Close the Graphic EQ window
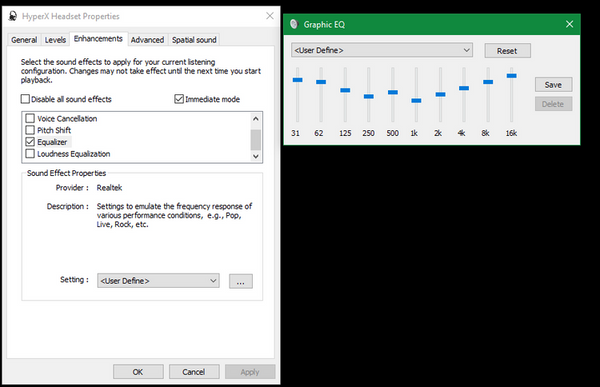Screen dimensions: 600x387 pos(569,24)
